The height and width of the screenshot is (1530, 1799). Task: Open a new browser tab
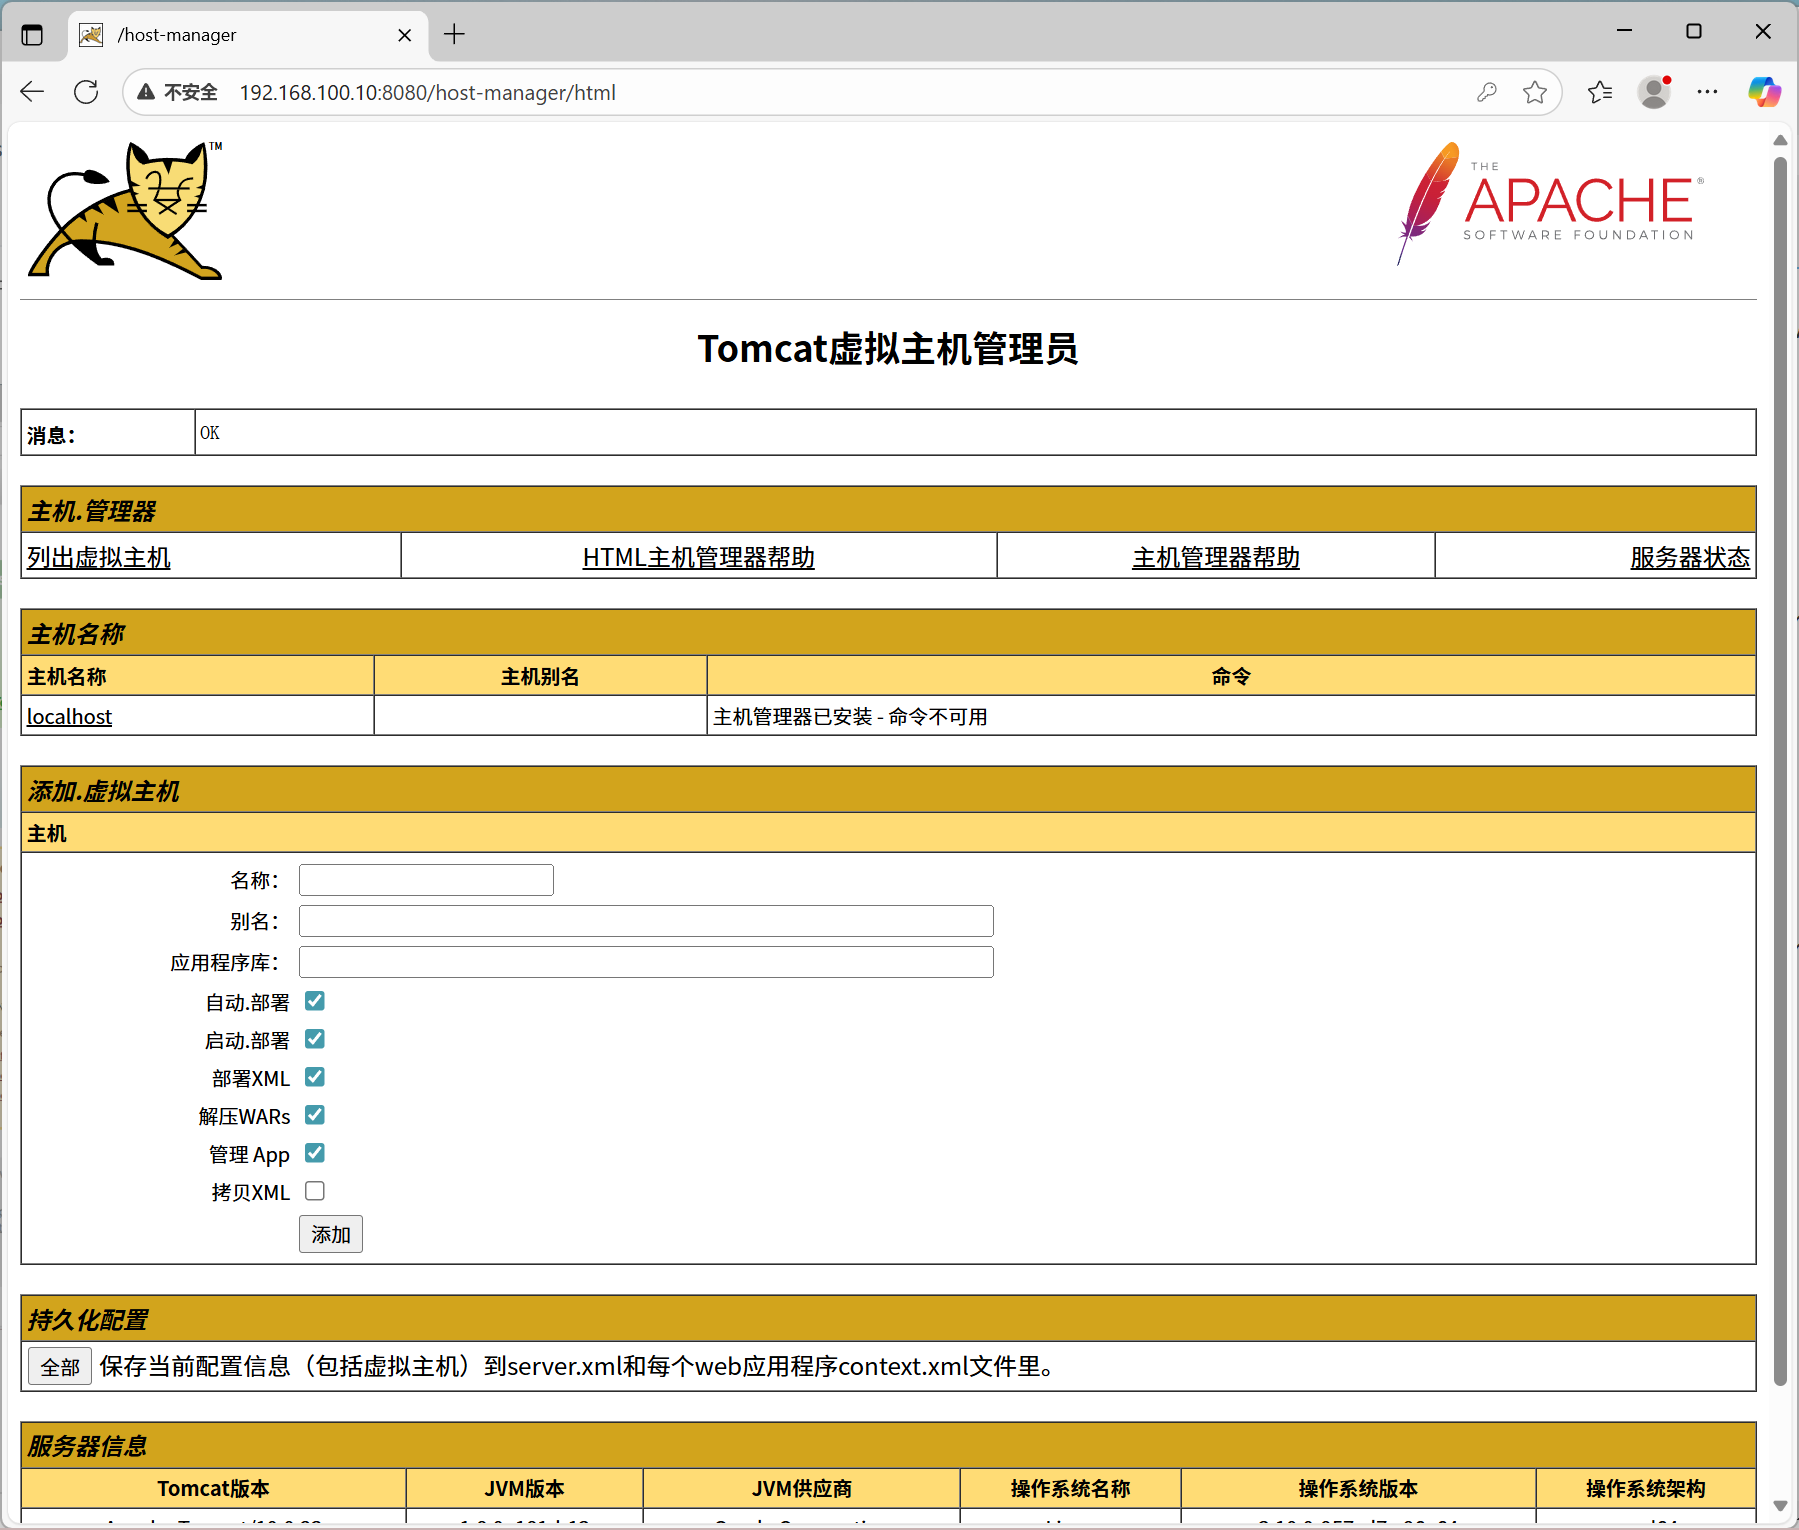pos(455,35)
